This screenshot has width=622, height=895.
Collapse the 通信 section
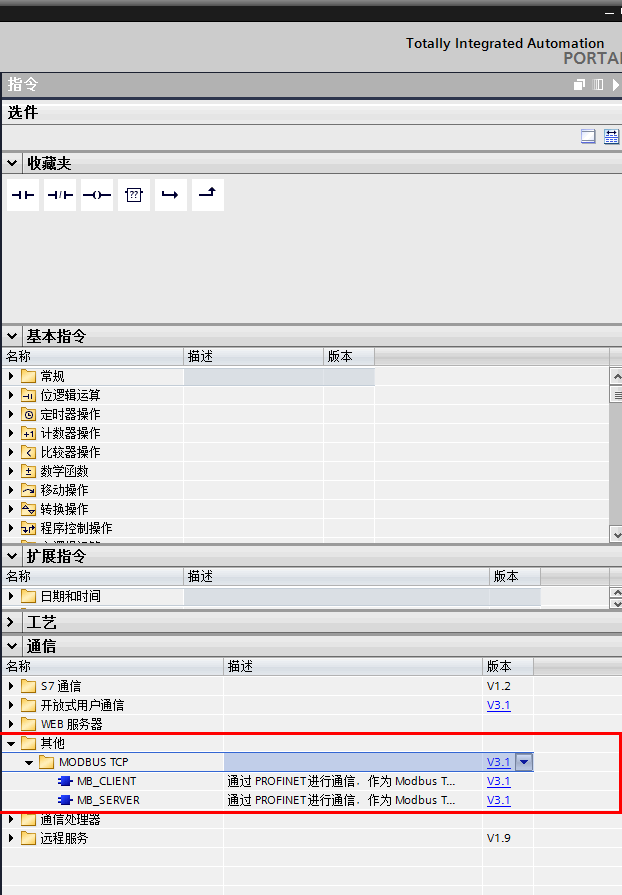click(12, 646)
